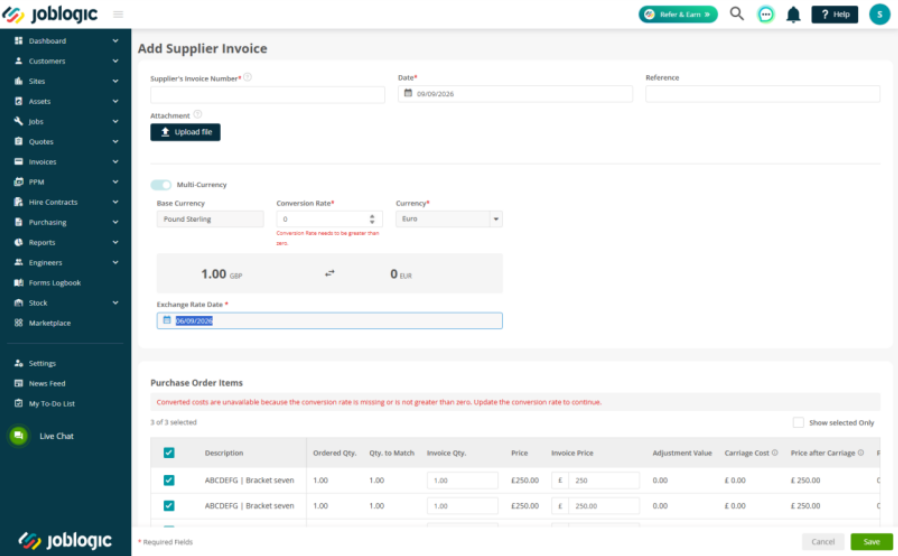Click the Dashboard sidebar icon

coord(18,41)
